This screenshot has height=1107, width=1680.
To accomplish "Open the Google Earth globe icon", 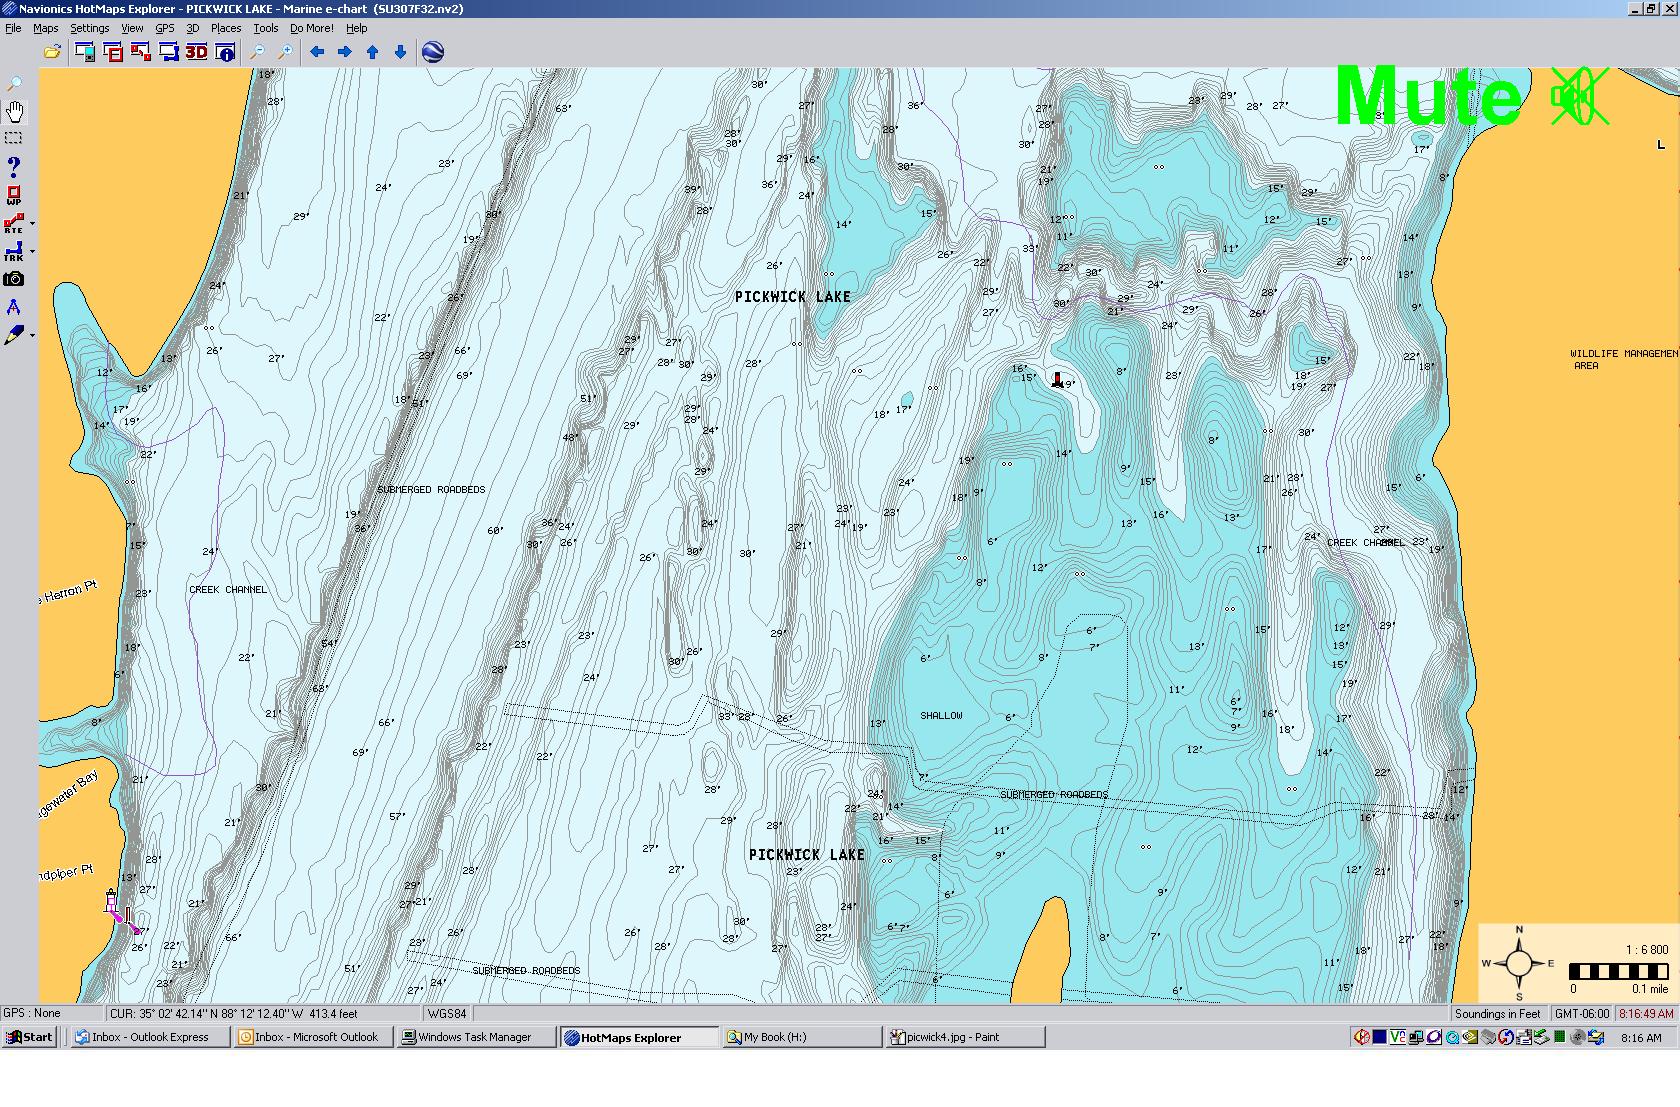I will [433, 52].
